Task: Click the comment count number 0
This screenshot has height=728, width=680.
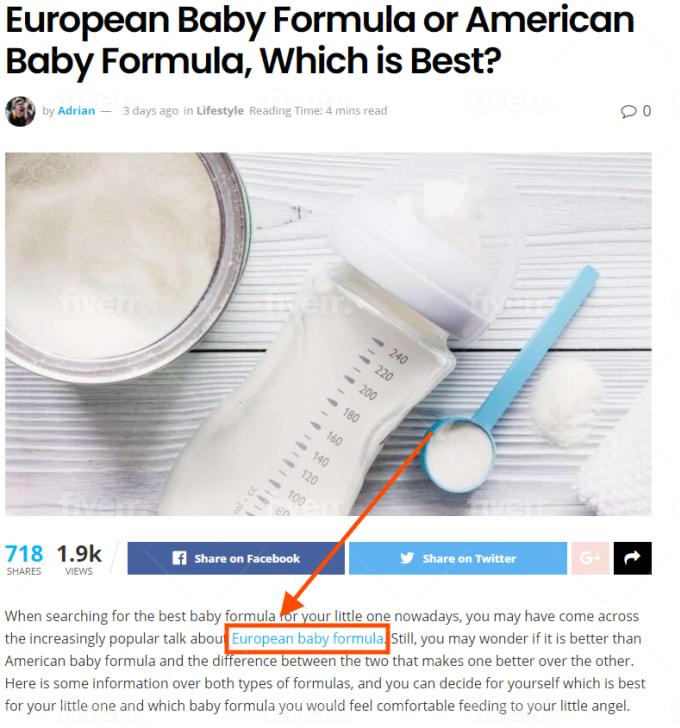Action: (x=647, y=111)
